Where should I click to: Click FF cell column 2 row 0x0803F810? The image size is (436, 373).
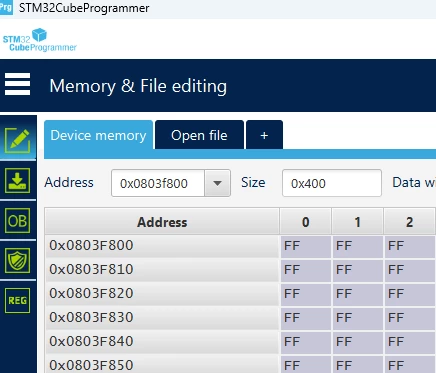coord(410,270)
